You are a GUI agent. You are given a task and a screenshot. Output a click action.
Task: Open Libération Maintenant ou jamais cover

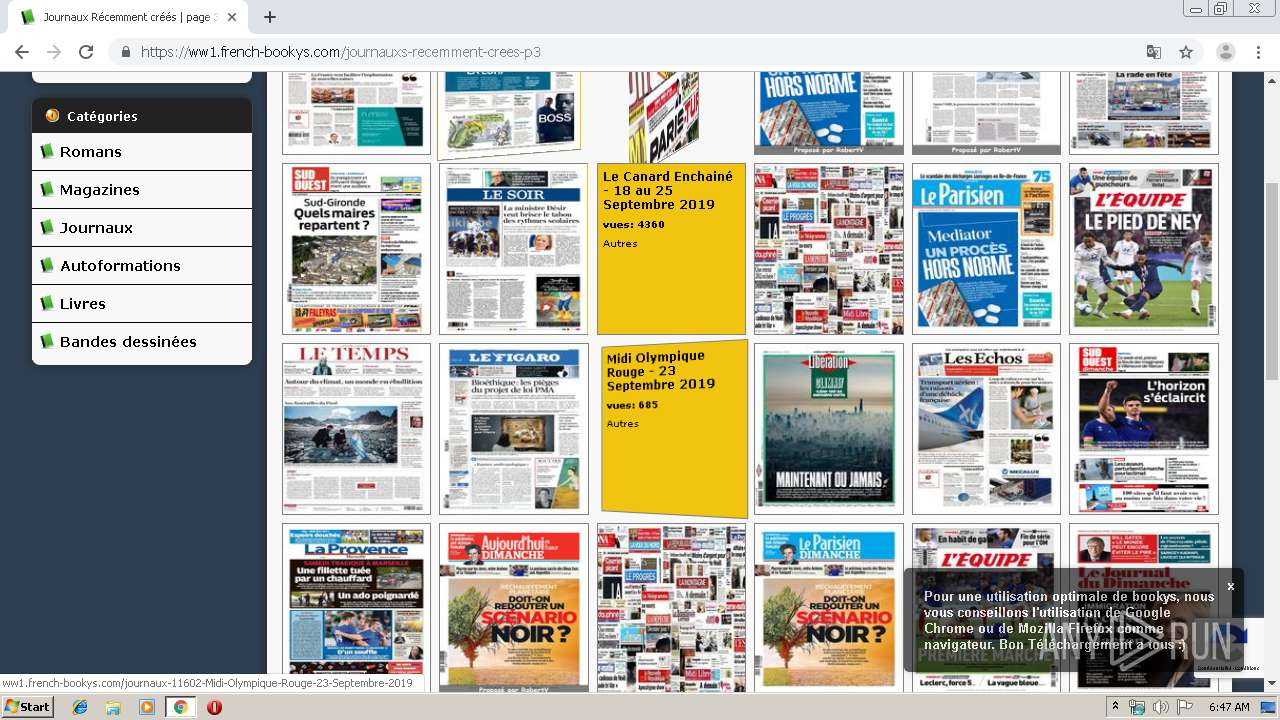828,429
